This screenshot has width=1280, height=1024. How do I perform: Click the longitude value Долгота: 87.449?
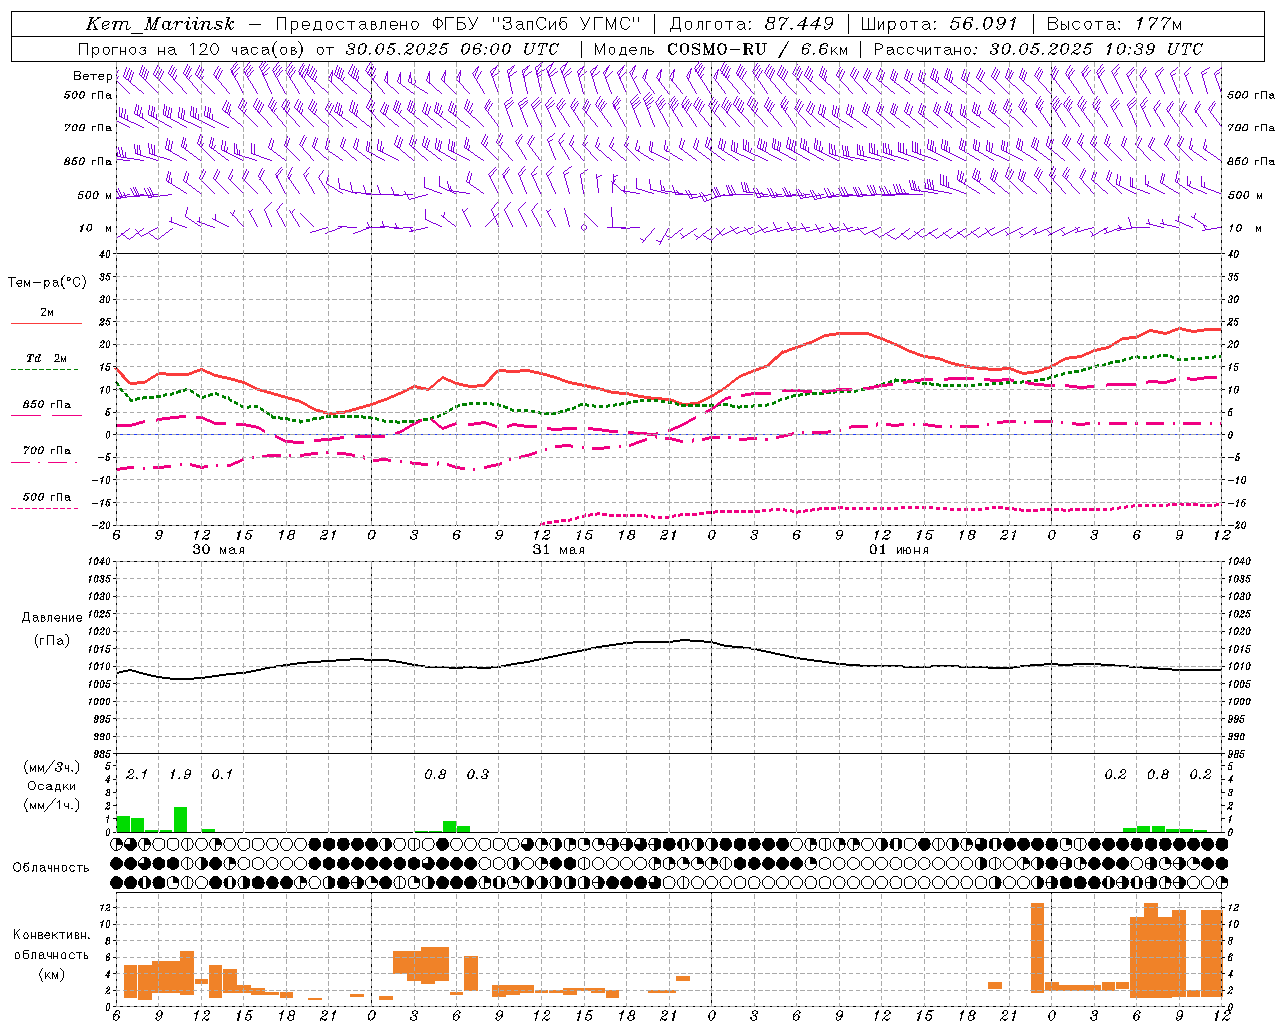[751, 24]
